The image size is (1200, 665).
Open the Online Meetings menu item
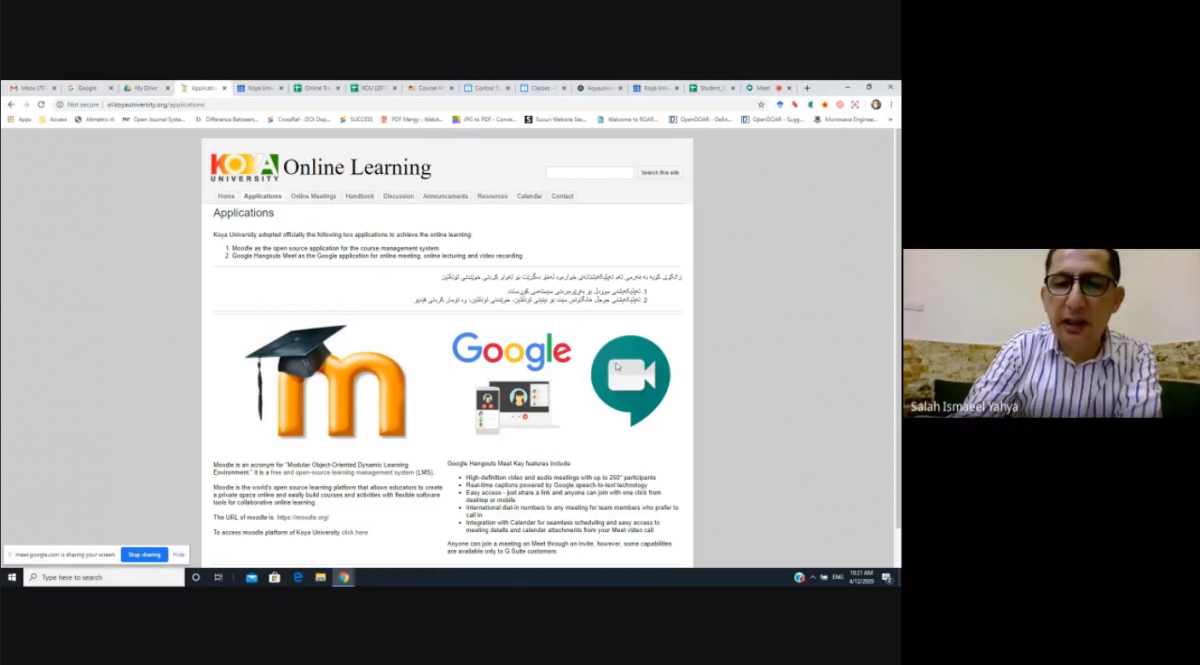click(313, 196)
